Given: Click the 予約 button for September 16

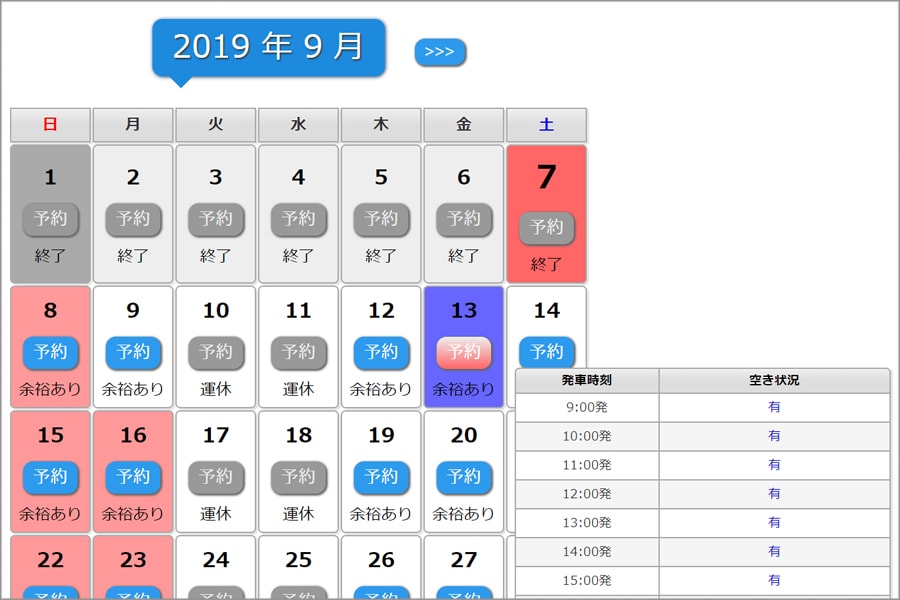Looking at the screenshot, I should (x=133, y=477).
